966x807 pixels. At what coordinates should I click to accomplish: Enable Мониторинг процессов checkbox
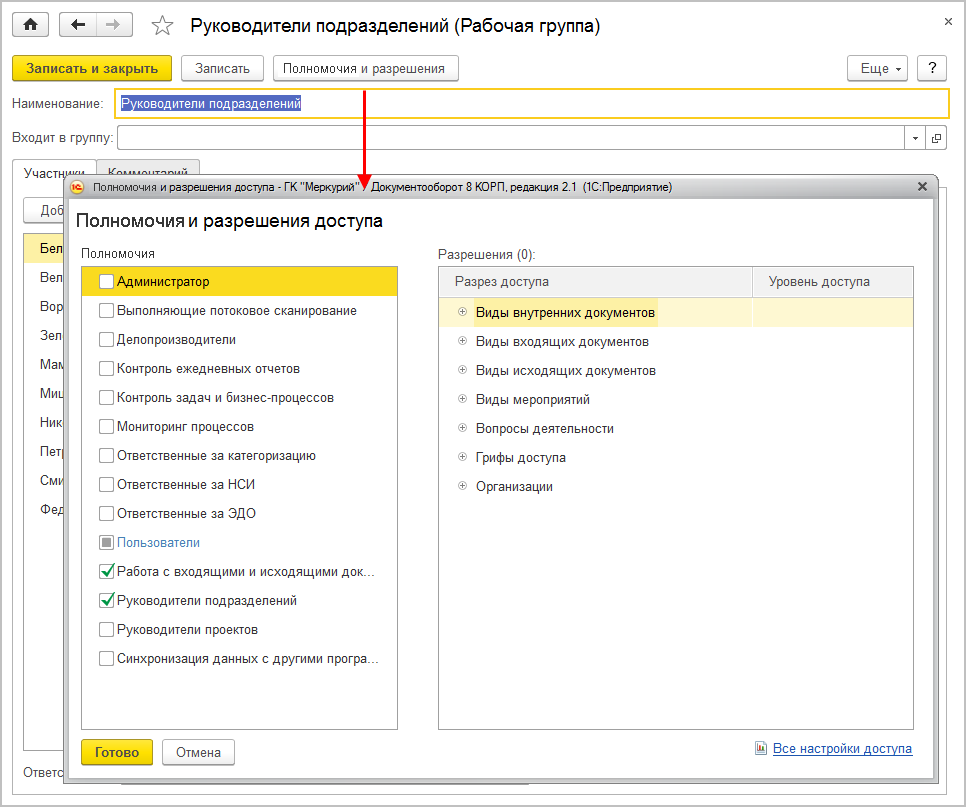[107, 426]
